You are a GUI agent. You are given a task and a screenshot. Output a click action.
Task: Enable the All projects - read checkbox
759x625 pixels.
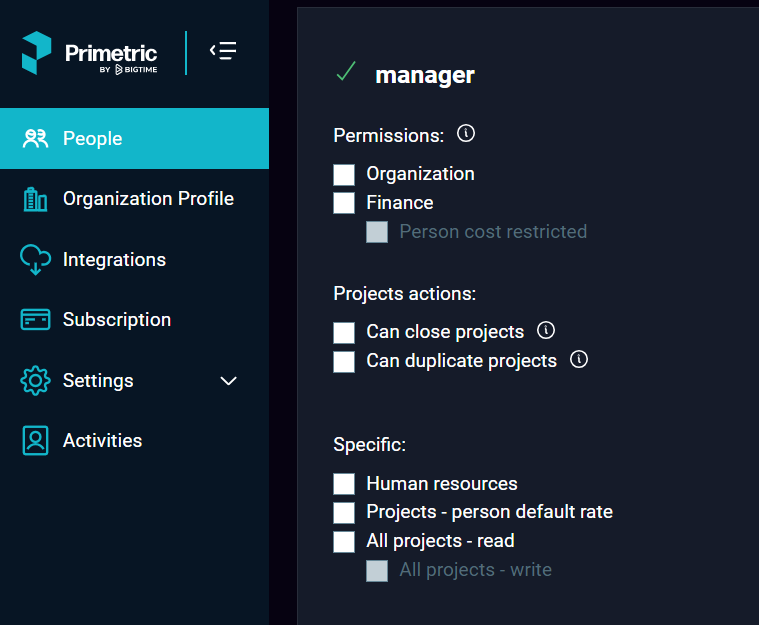click(x=344, y=542)
